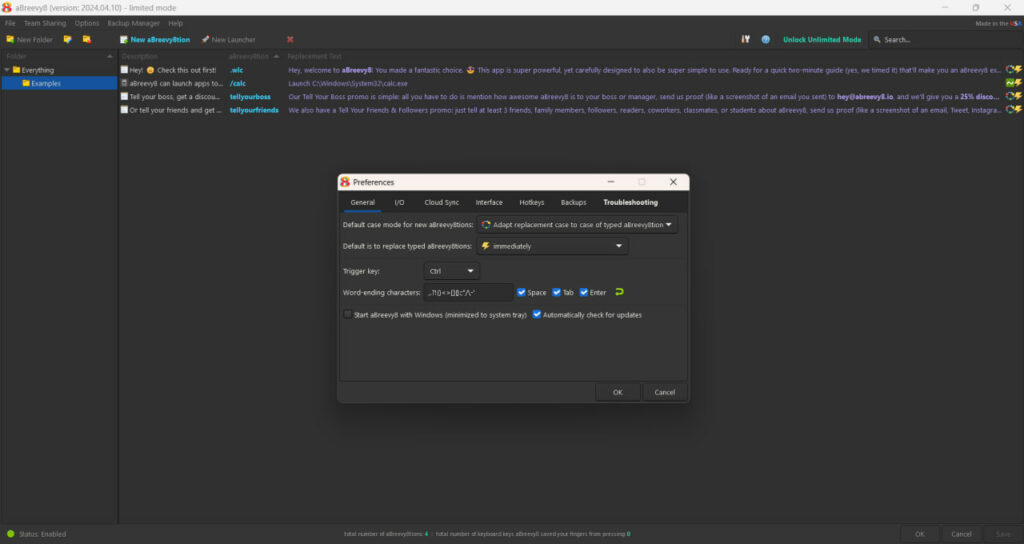
Task: Click the aBreevy8 logo in Preferences title bar
Action: coord(345,182)
